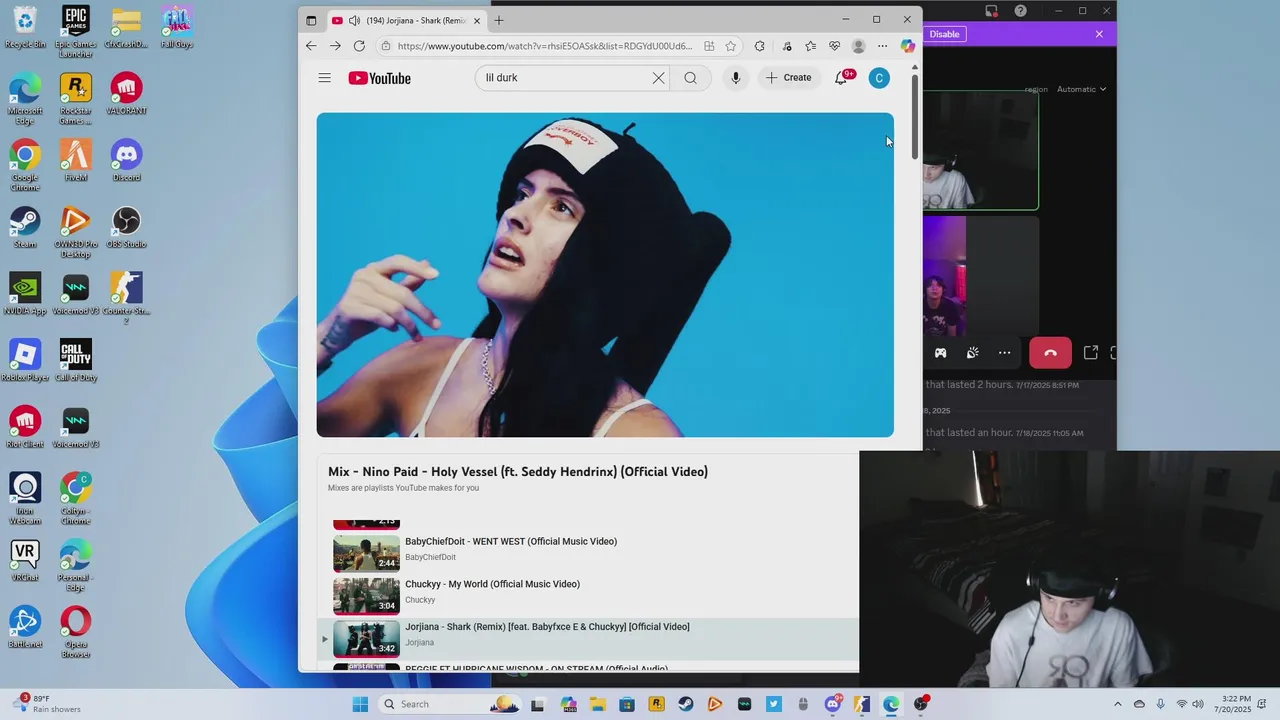Screen dimensions: 1280x720
Task: Open Rockstar Games Launcher in taskbar
Action: 657,704
